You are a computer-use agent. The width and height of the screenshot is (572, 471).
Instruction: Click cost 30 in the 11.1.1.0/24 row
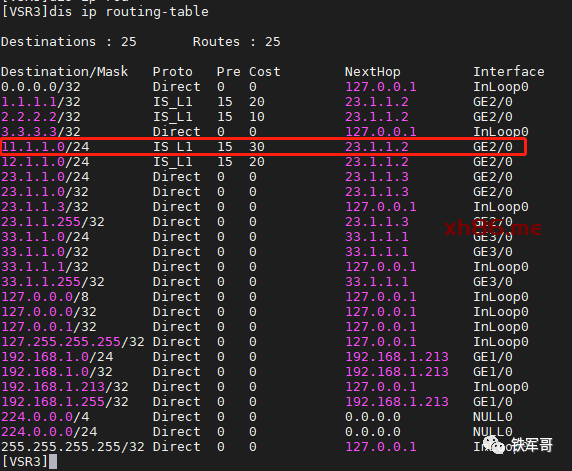click(x=257, y=147)
